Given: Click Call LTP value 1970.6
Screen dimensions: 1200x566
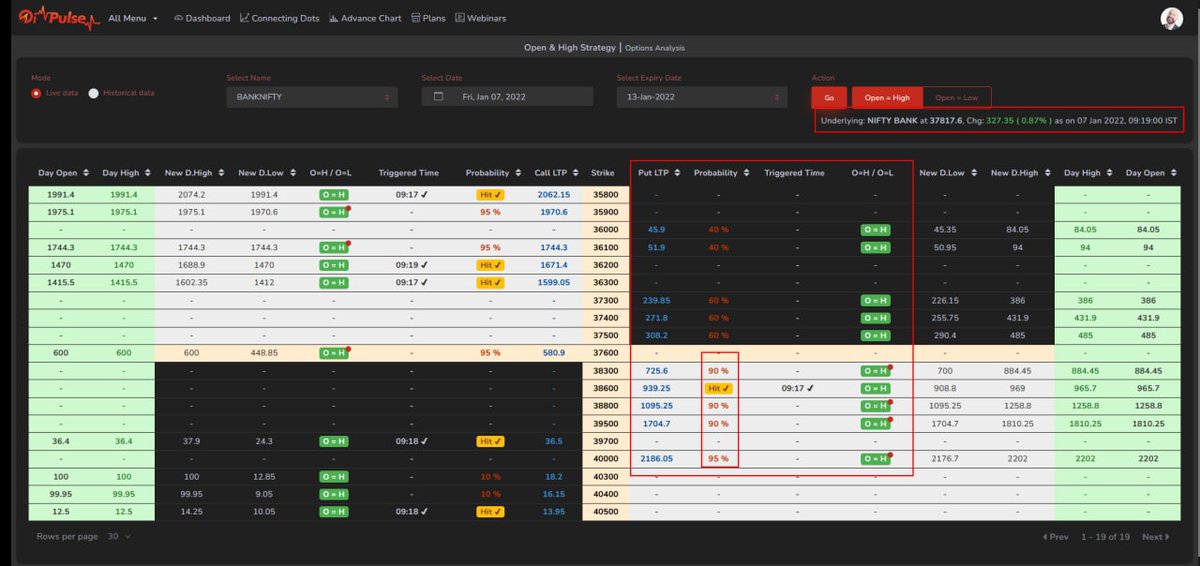Looking at the screenshot, I should pos(553,212).
